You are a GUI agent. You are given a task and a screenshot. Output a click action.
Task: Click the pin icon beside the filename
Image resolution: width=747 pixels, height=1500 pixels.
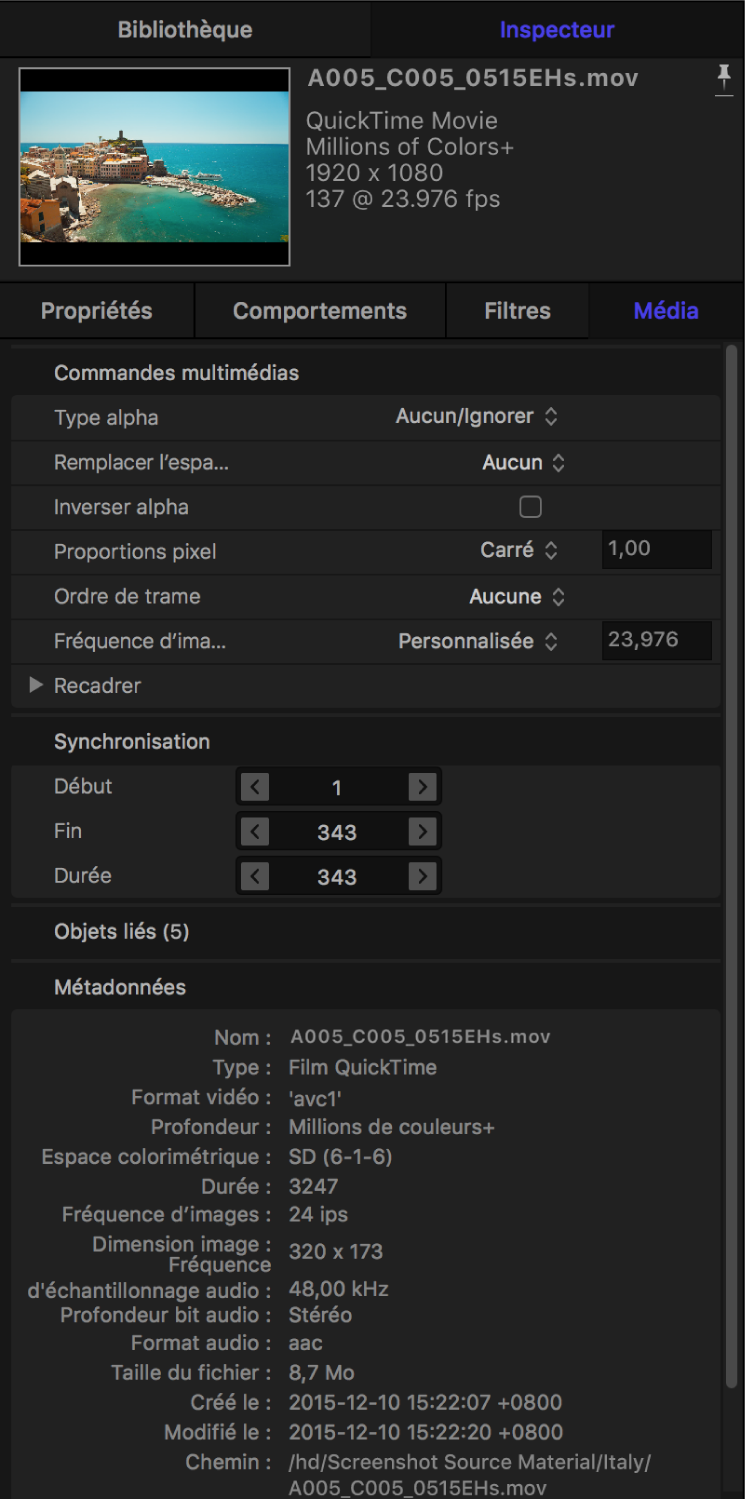click(x=724, y=79)
